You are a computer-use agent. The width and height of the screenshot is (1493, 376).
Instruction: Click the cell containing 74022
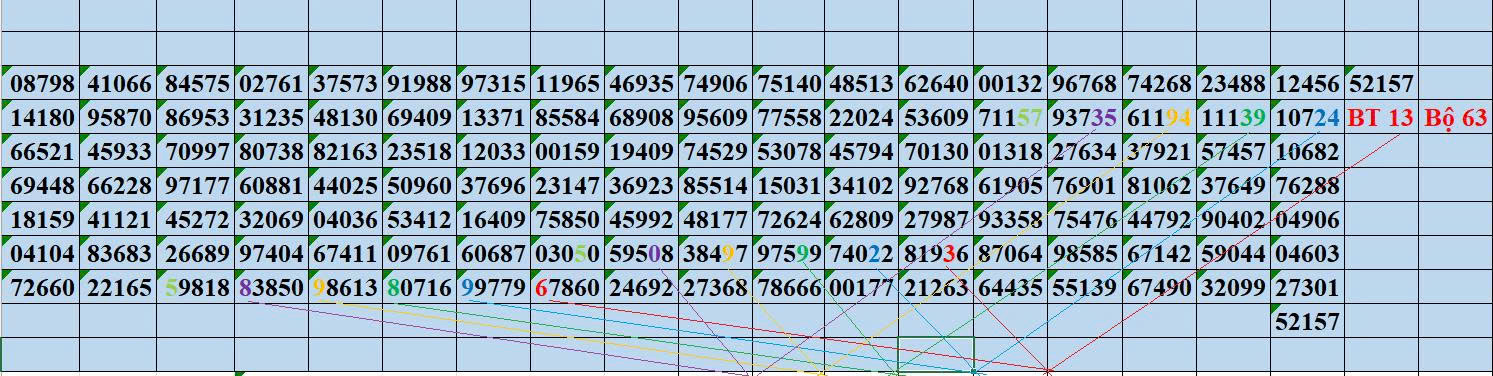pyautogui.click(x=862, y=254)
